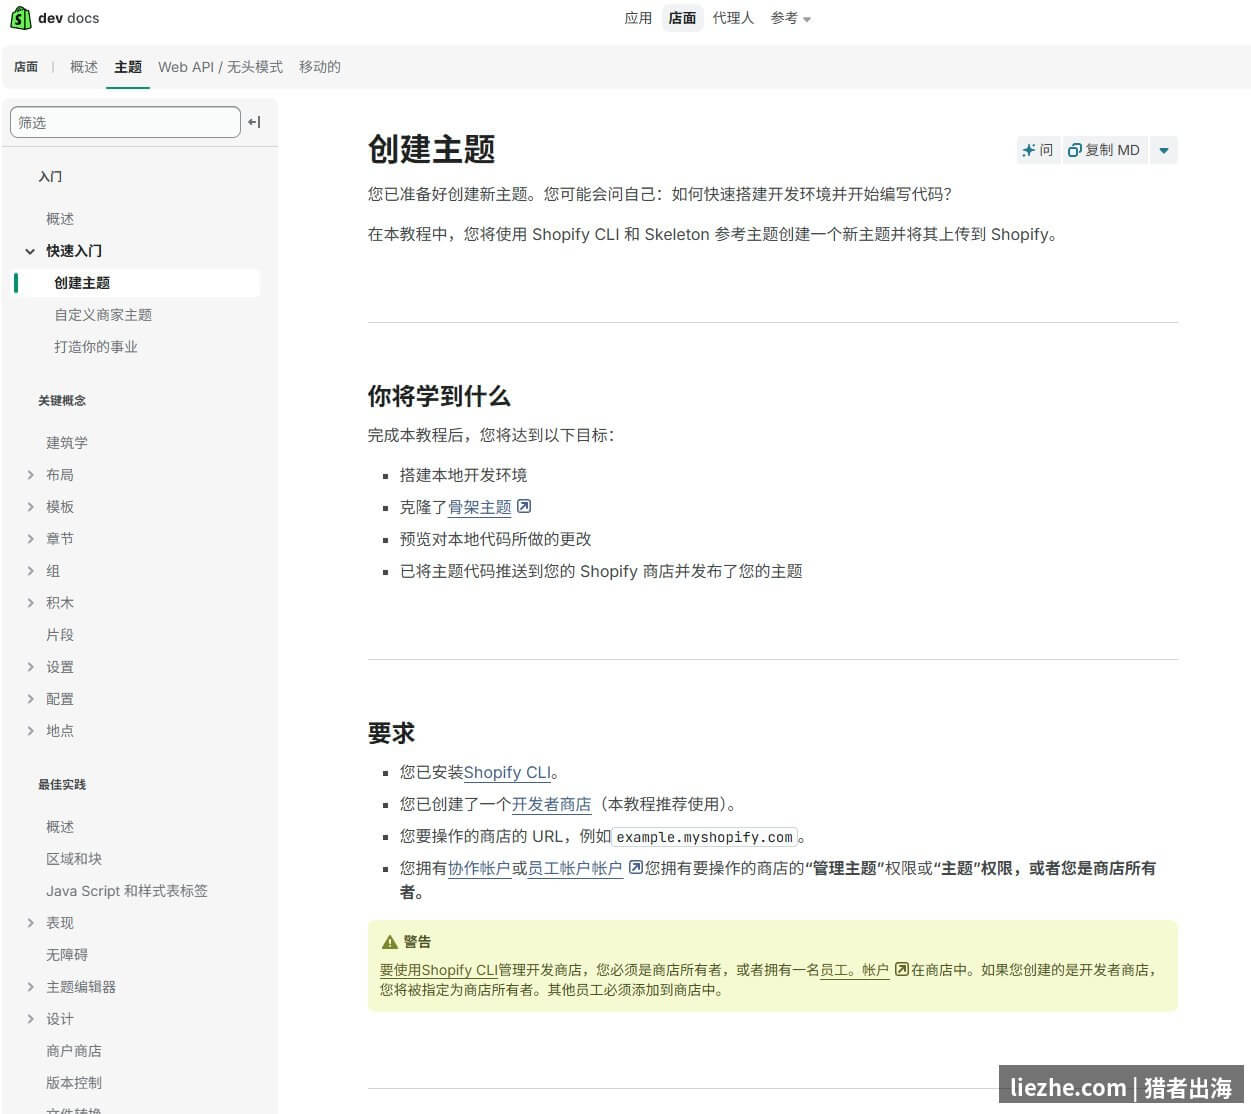Collapse the 快速入门 section
Screen dimensions: 1251x1114
coord(30,251)
